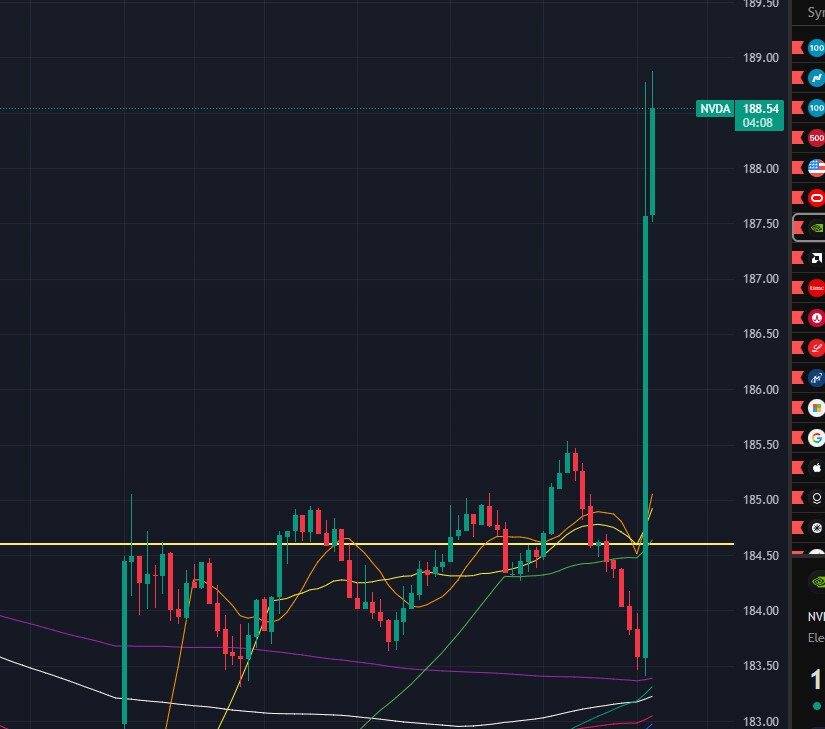Click the 187.00 price axis label
Screen dimensions: 825x729
[x=760, y=279]
